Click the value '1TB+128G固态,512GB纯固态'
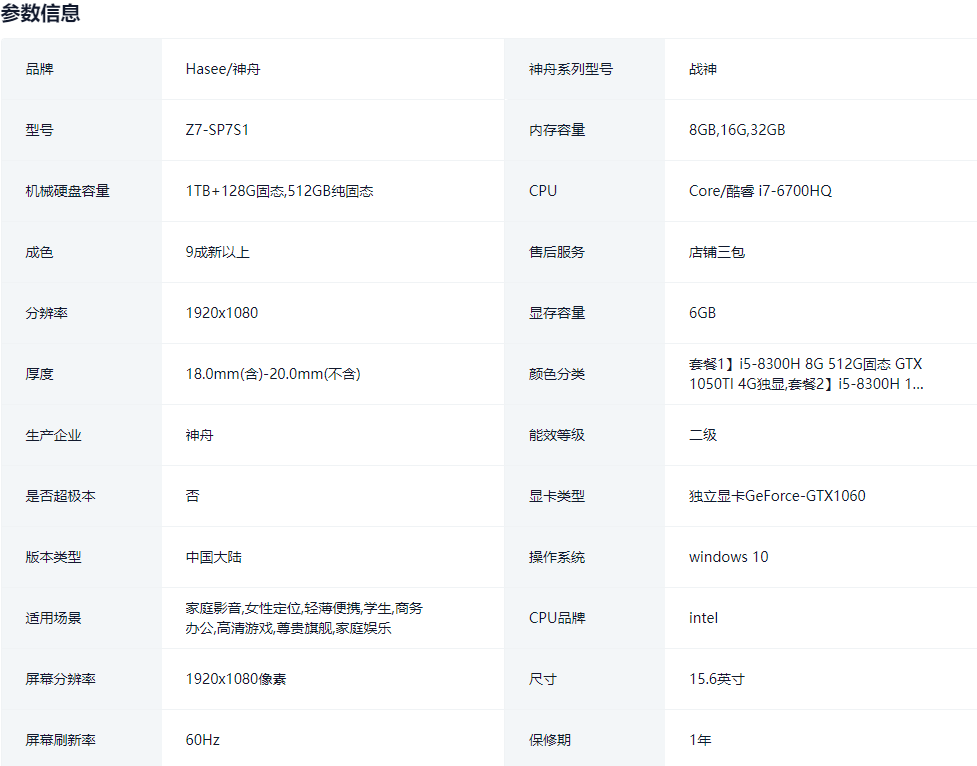 pos(280,191)
